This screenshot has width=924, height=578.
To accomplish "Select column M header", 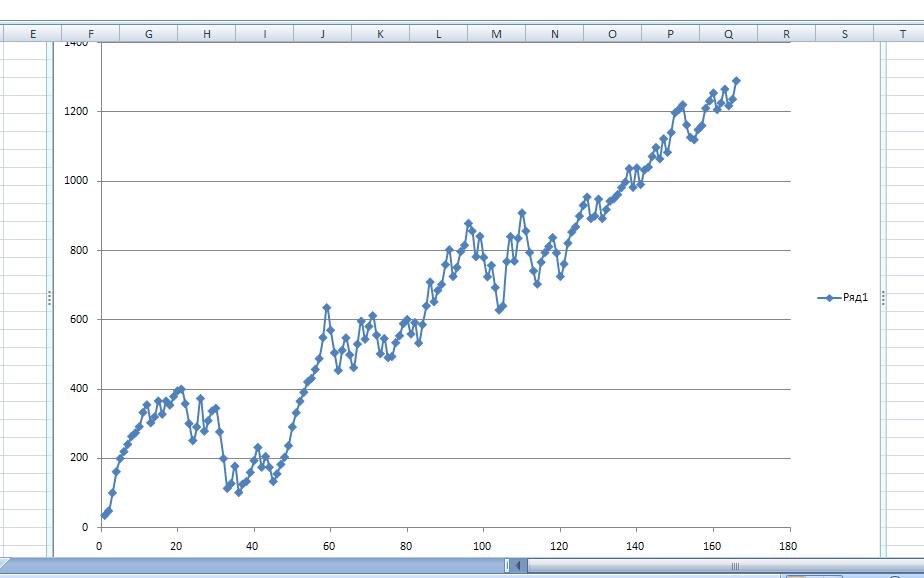I will [x=497, y=34].
